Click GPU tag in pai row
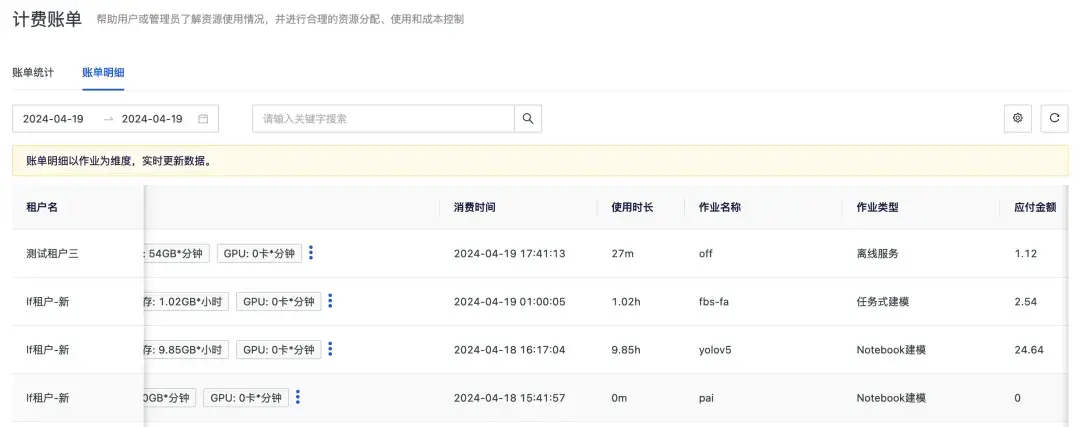Screen dimensions: 1080x427 point(247,398)
